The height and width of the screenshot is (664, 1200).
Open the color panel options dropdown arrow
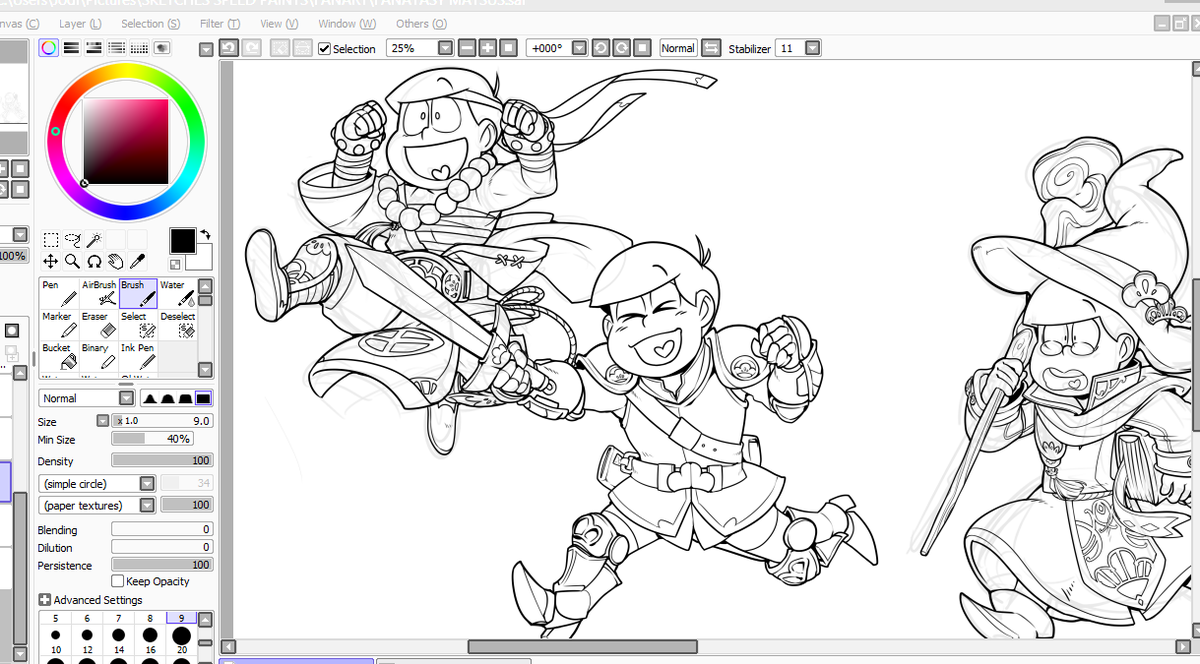pos(205,49)
